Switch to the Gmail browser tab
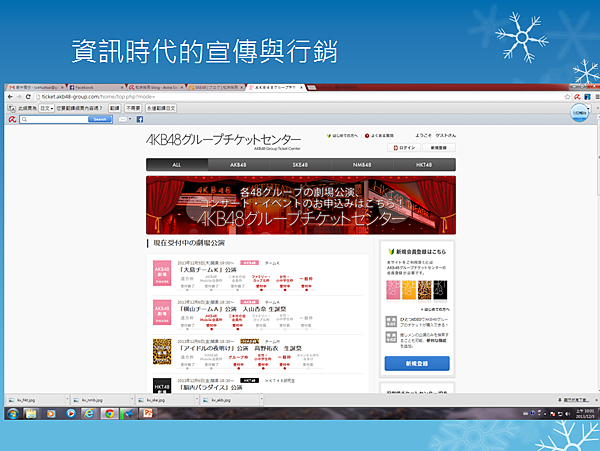600x451 pixels. click(35, 88)
